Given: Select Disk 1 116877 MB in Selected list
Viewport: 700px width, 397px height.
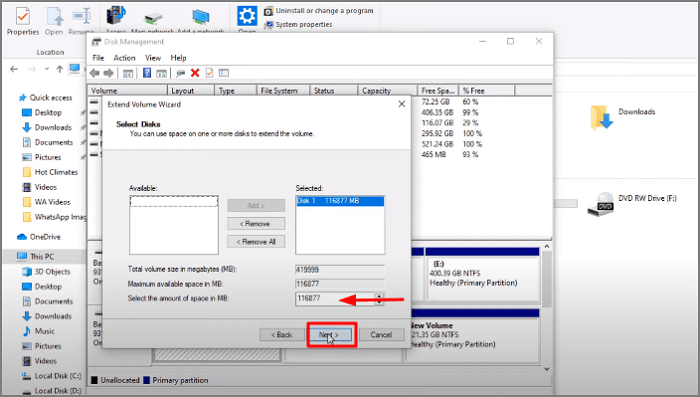Looking at the screenshot, I should click(340, 201).
